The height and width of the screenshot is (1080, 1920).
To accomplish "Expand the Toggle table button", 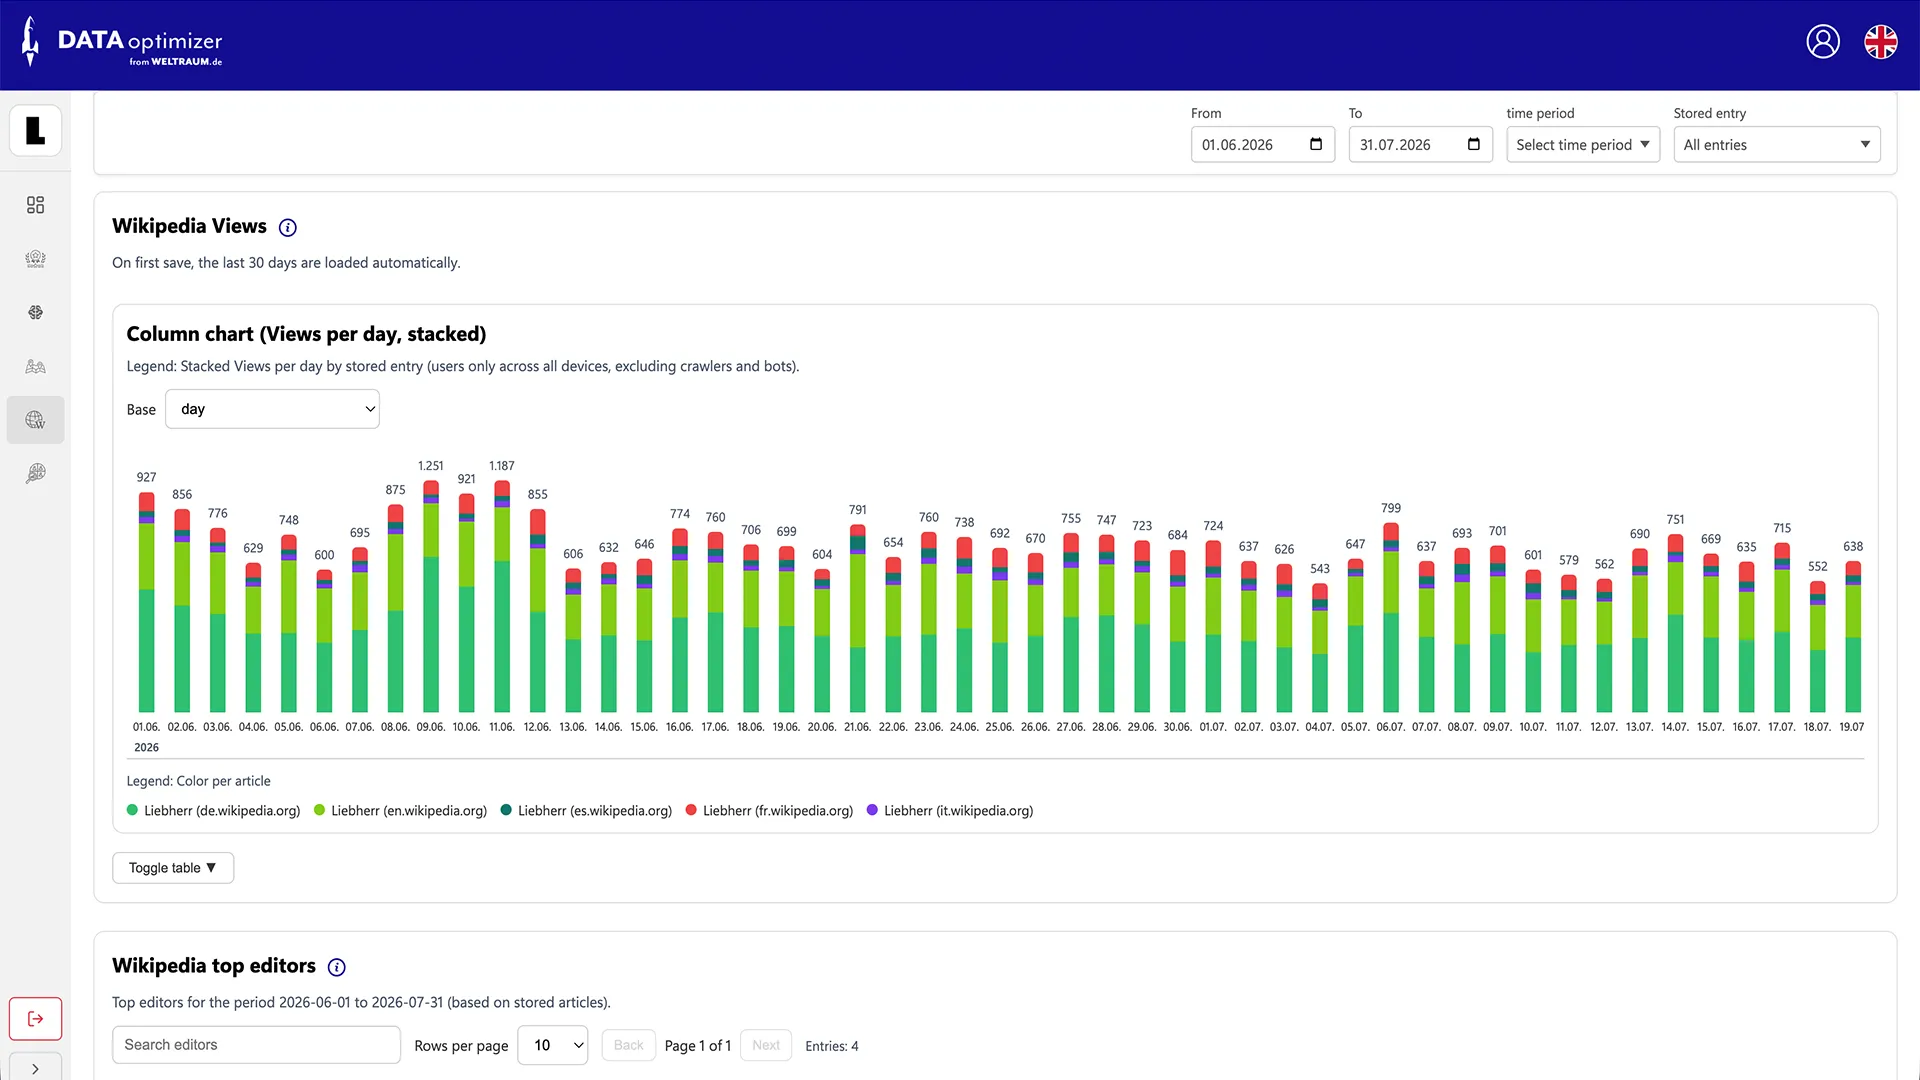I will click(173, 868).
